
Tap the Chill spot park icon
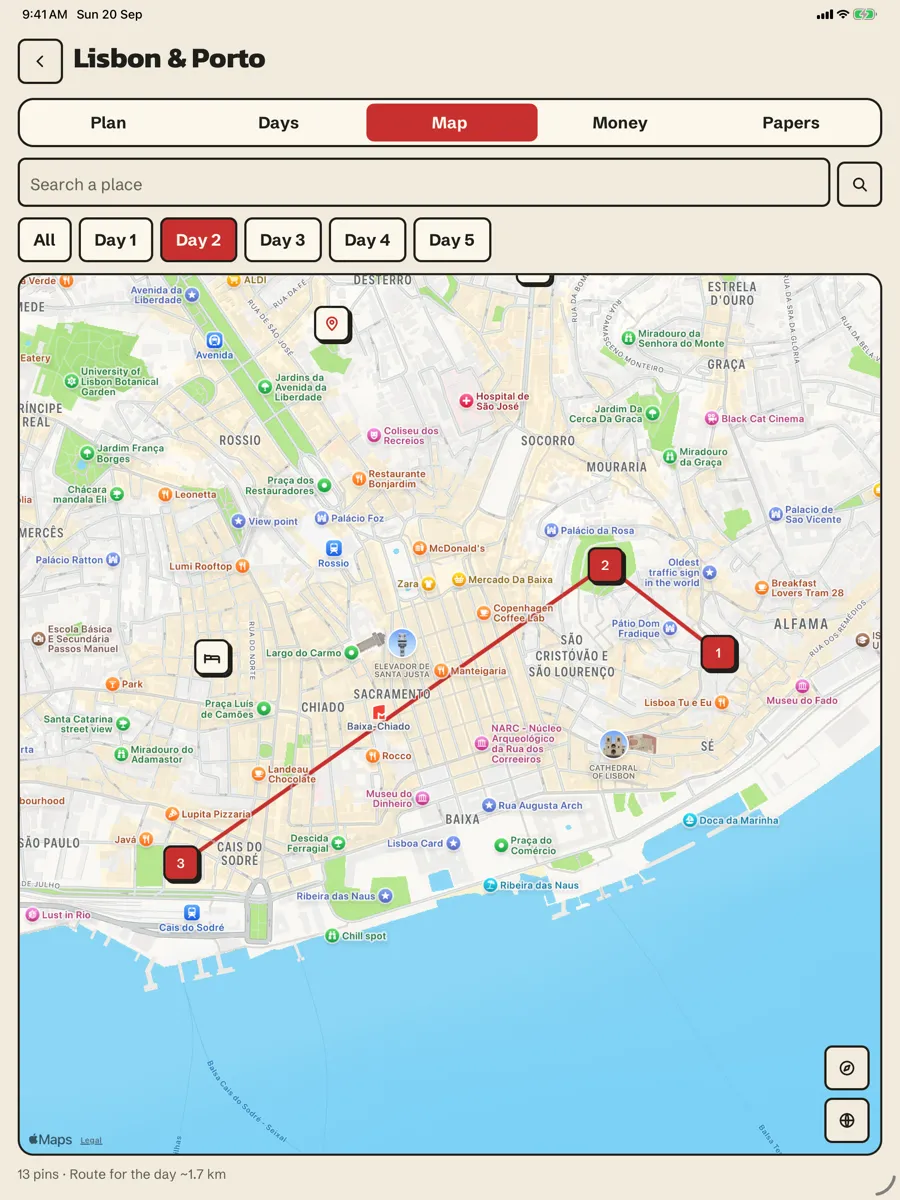[x=332, y=936]
